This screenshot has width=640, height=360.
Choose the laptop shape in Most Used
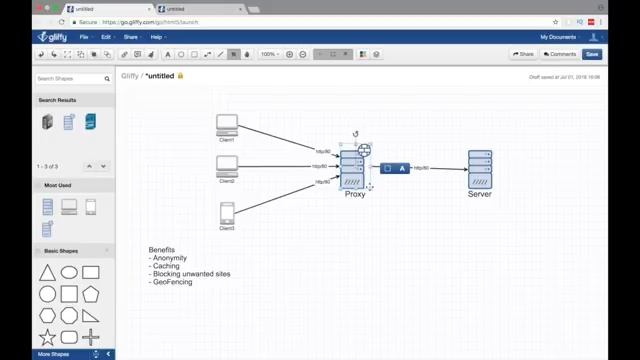(69, 207)
